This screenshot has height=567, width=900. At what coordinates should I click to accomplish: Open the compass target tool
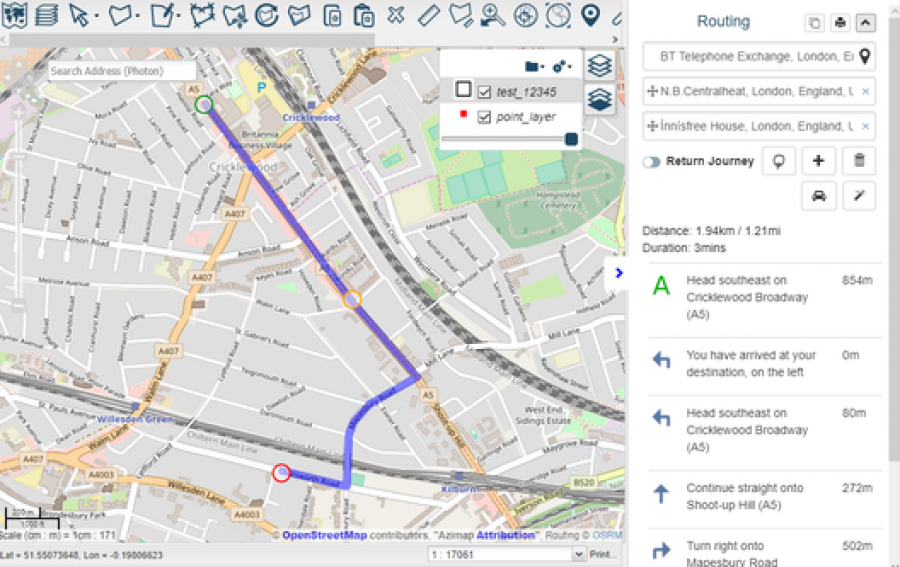point(525,15)
